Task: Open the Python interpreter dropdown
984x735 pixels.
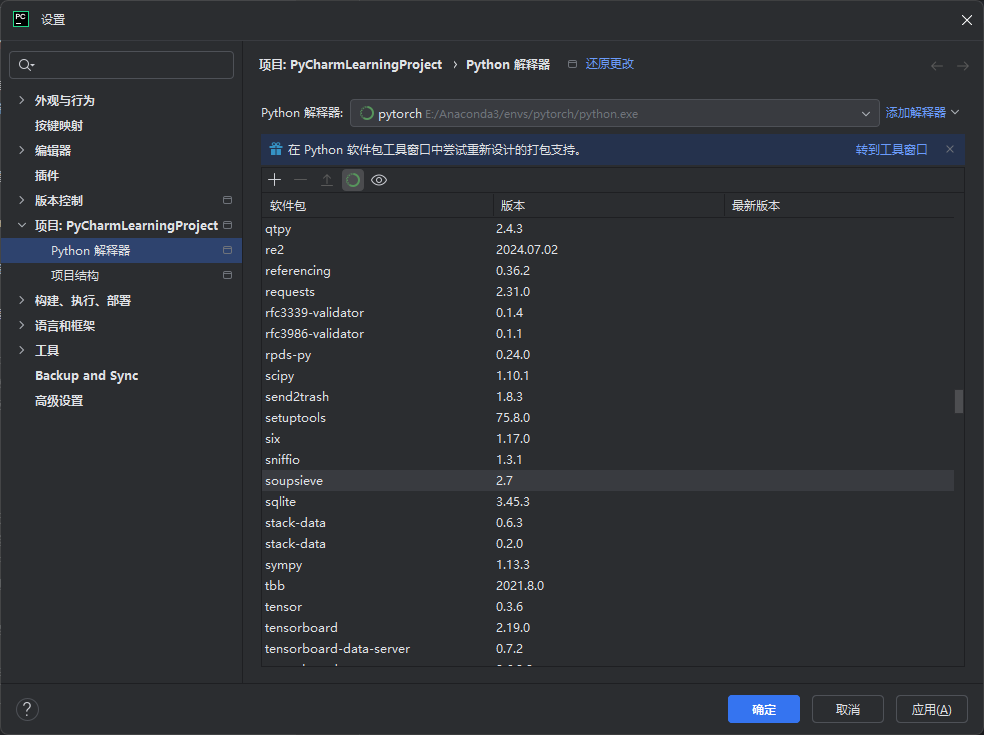Action: [614, 114]
